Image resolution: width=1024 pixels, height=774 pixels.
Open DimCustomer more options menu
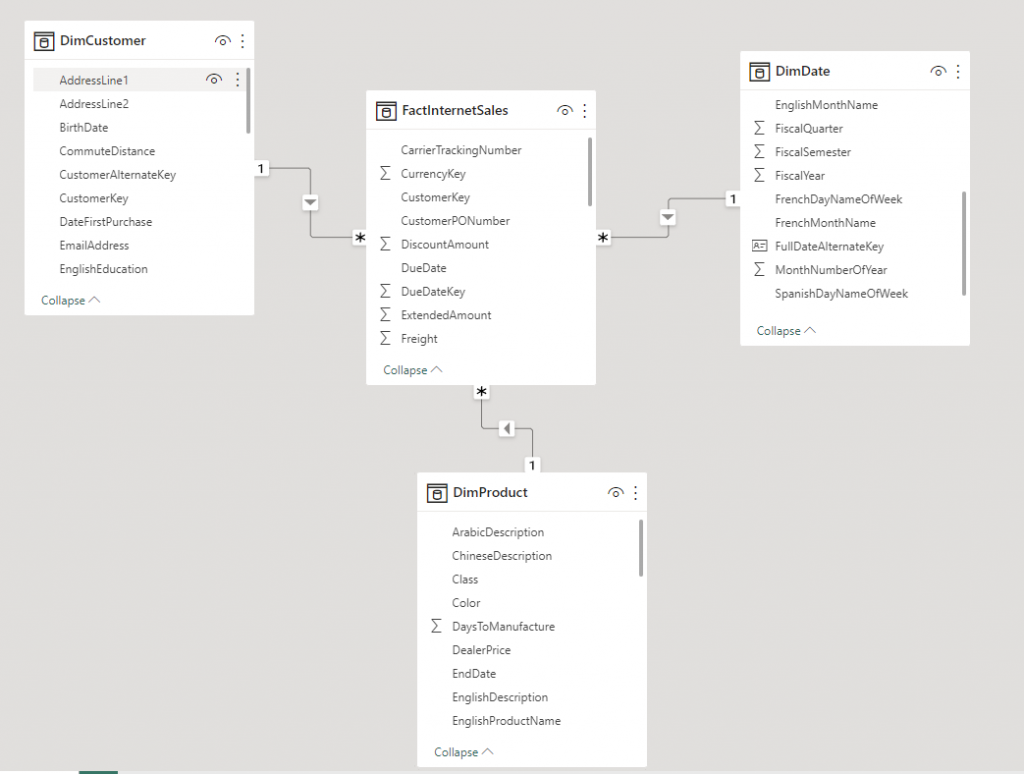[243, 41]
